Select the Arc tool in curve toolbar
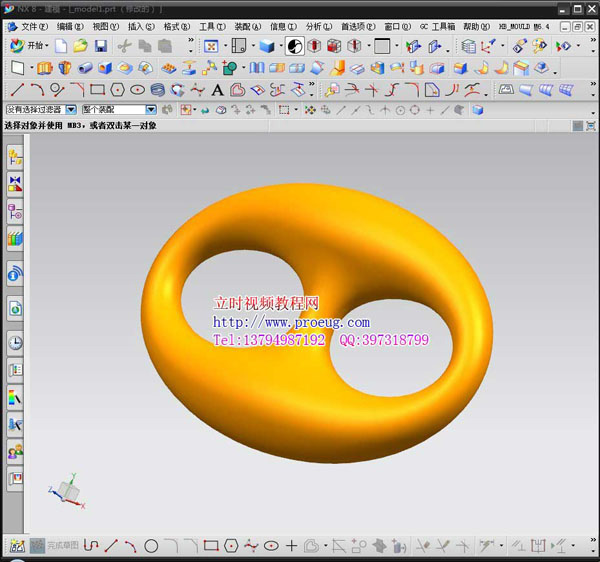 (37, 90)
